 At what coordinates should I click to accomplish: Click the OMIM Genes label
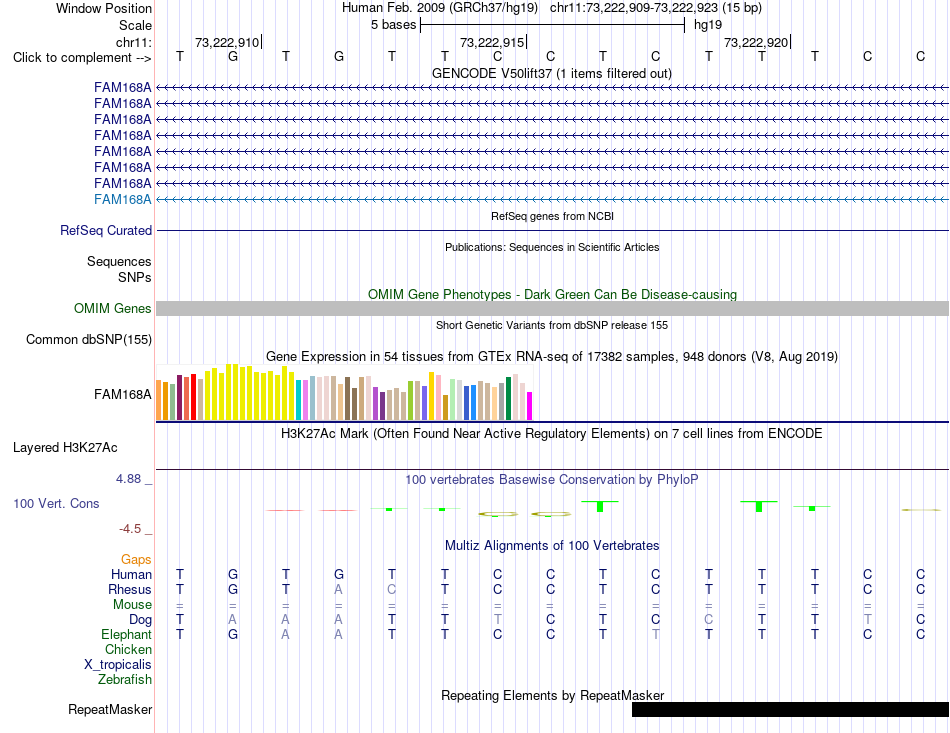pos(112,308)
